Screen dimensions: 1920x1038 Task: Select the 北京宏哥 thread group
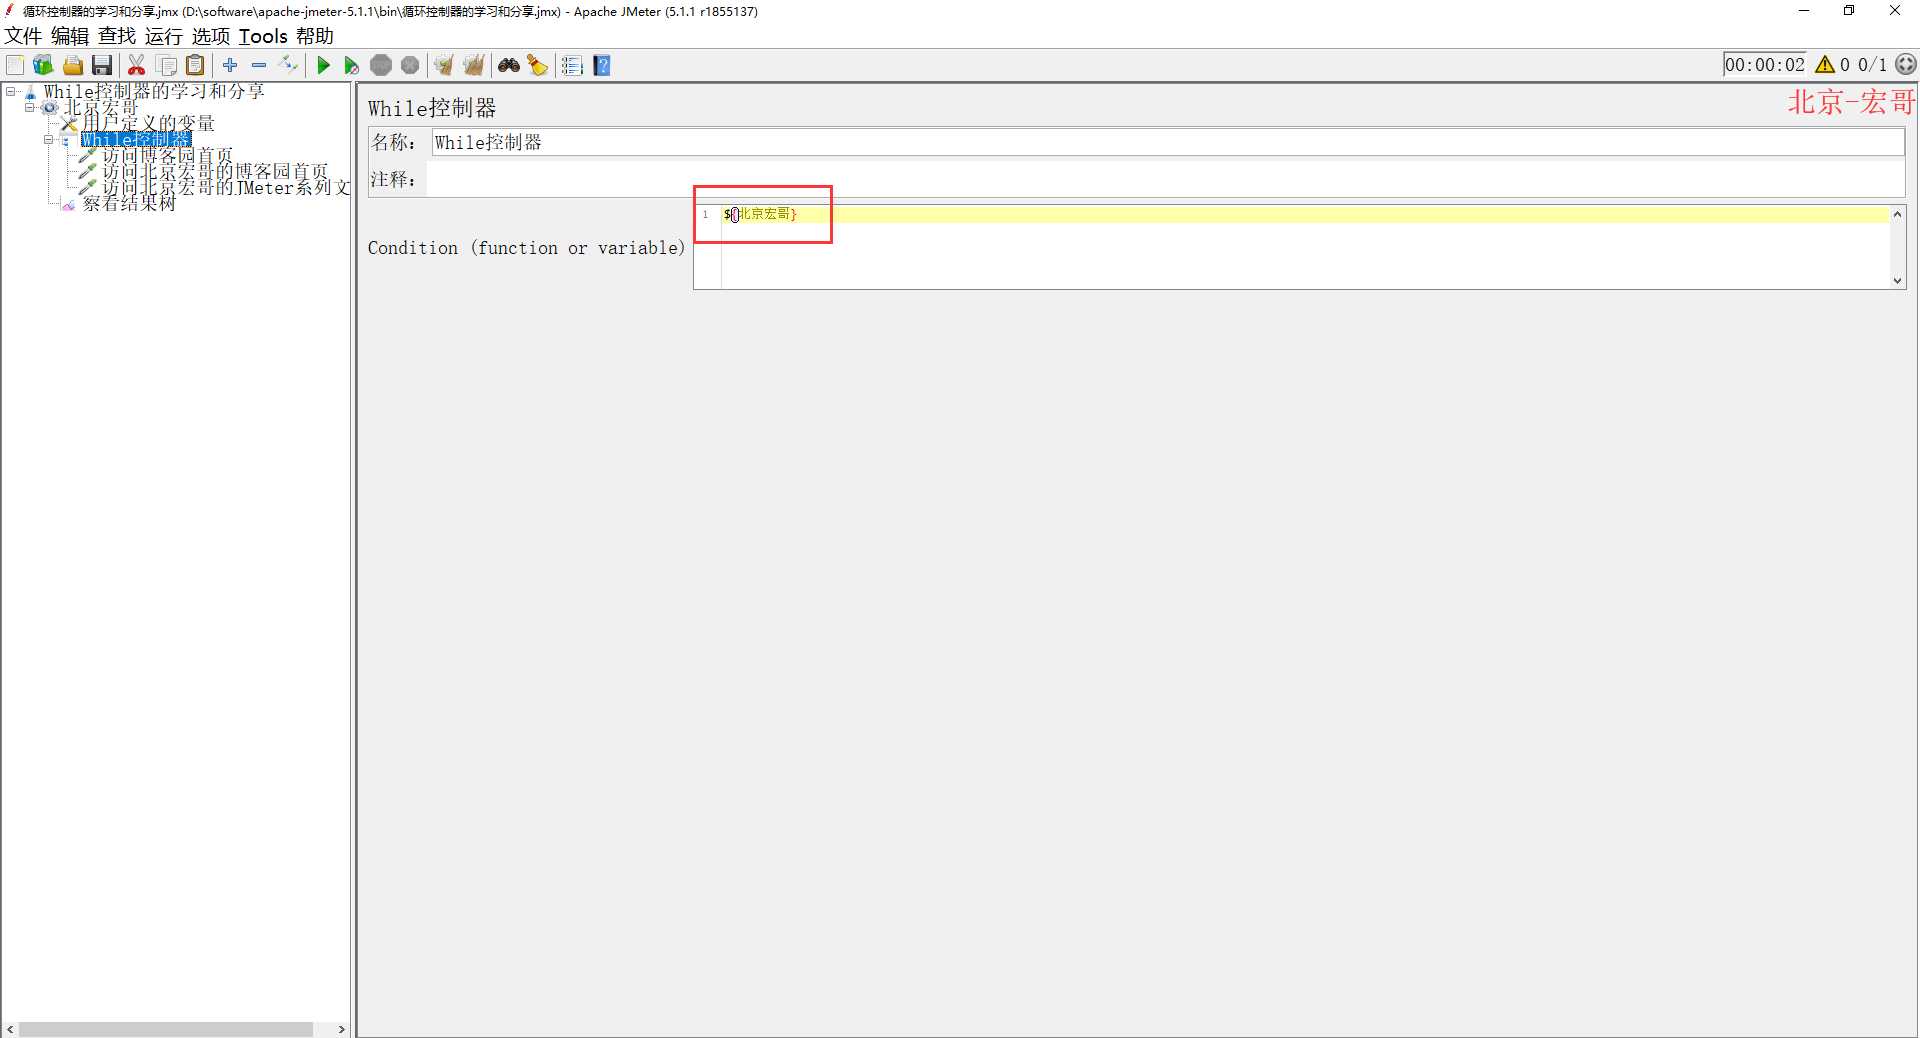[101, 108]
